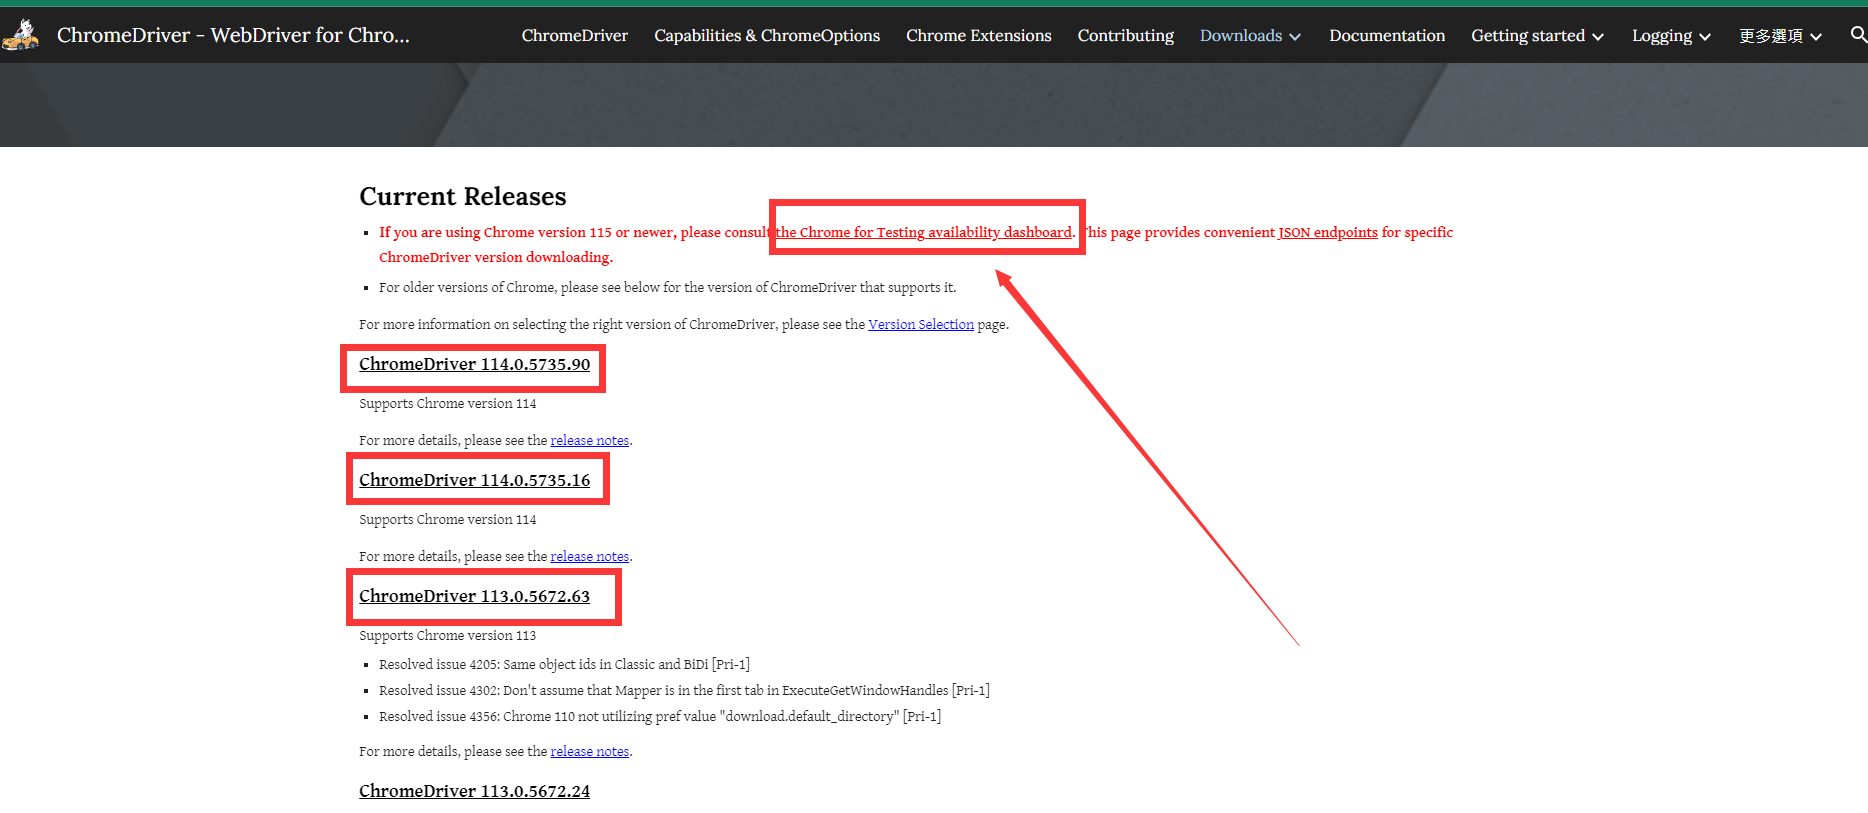Expand the Logging dropdown chevron

pyautogui.click(x=1705, y=37)
